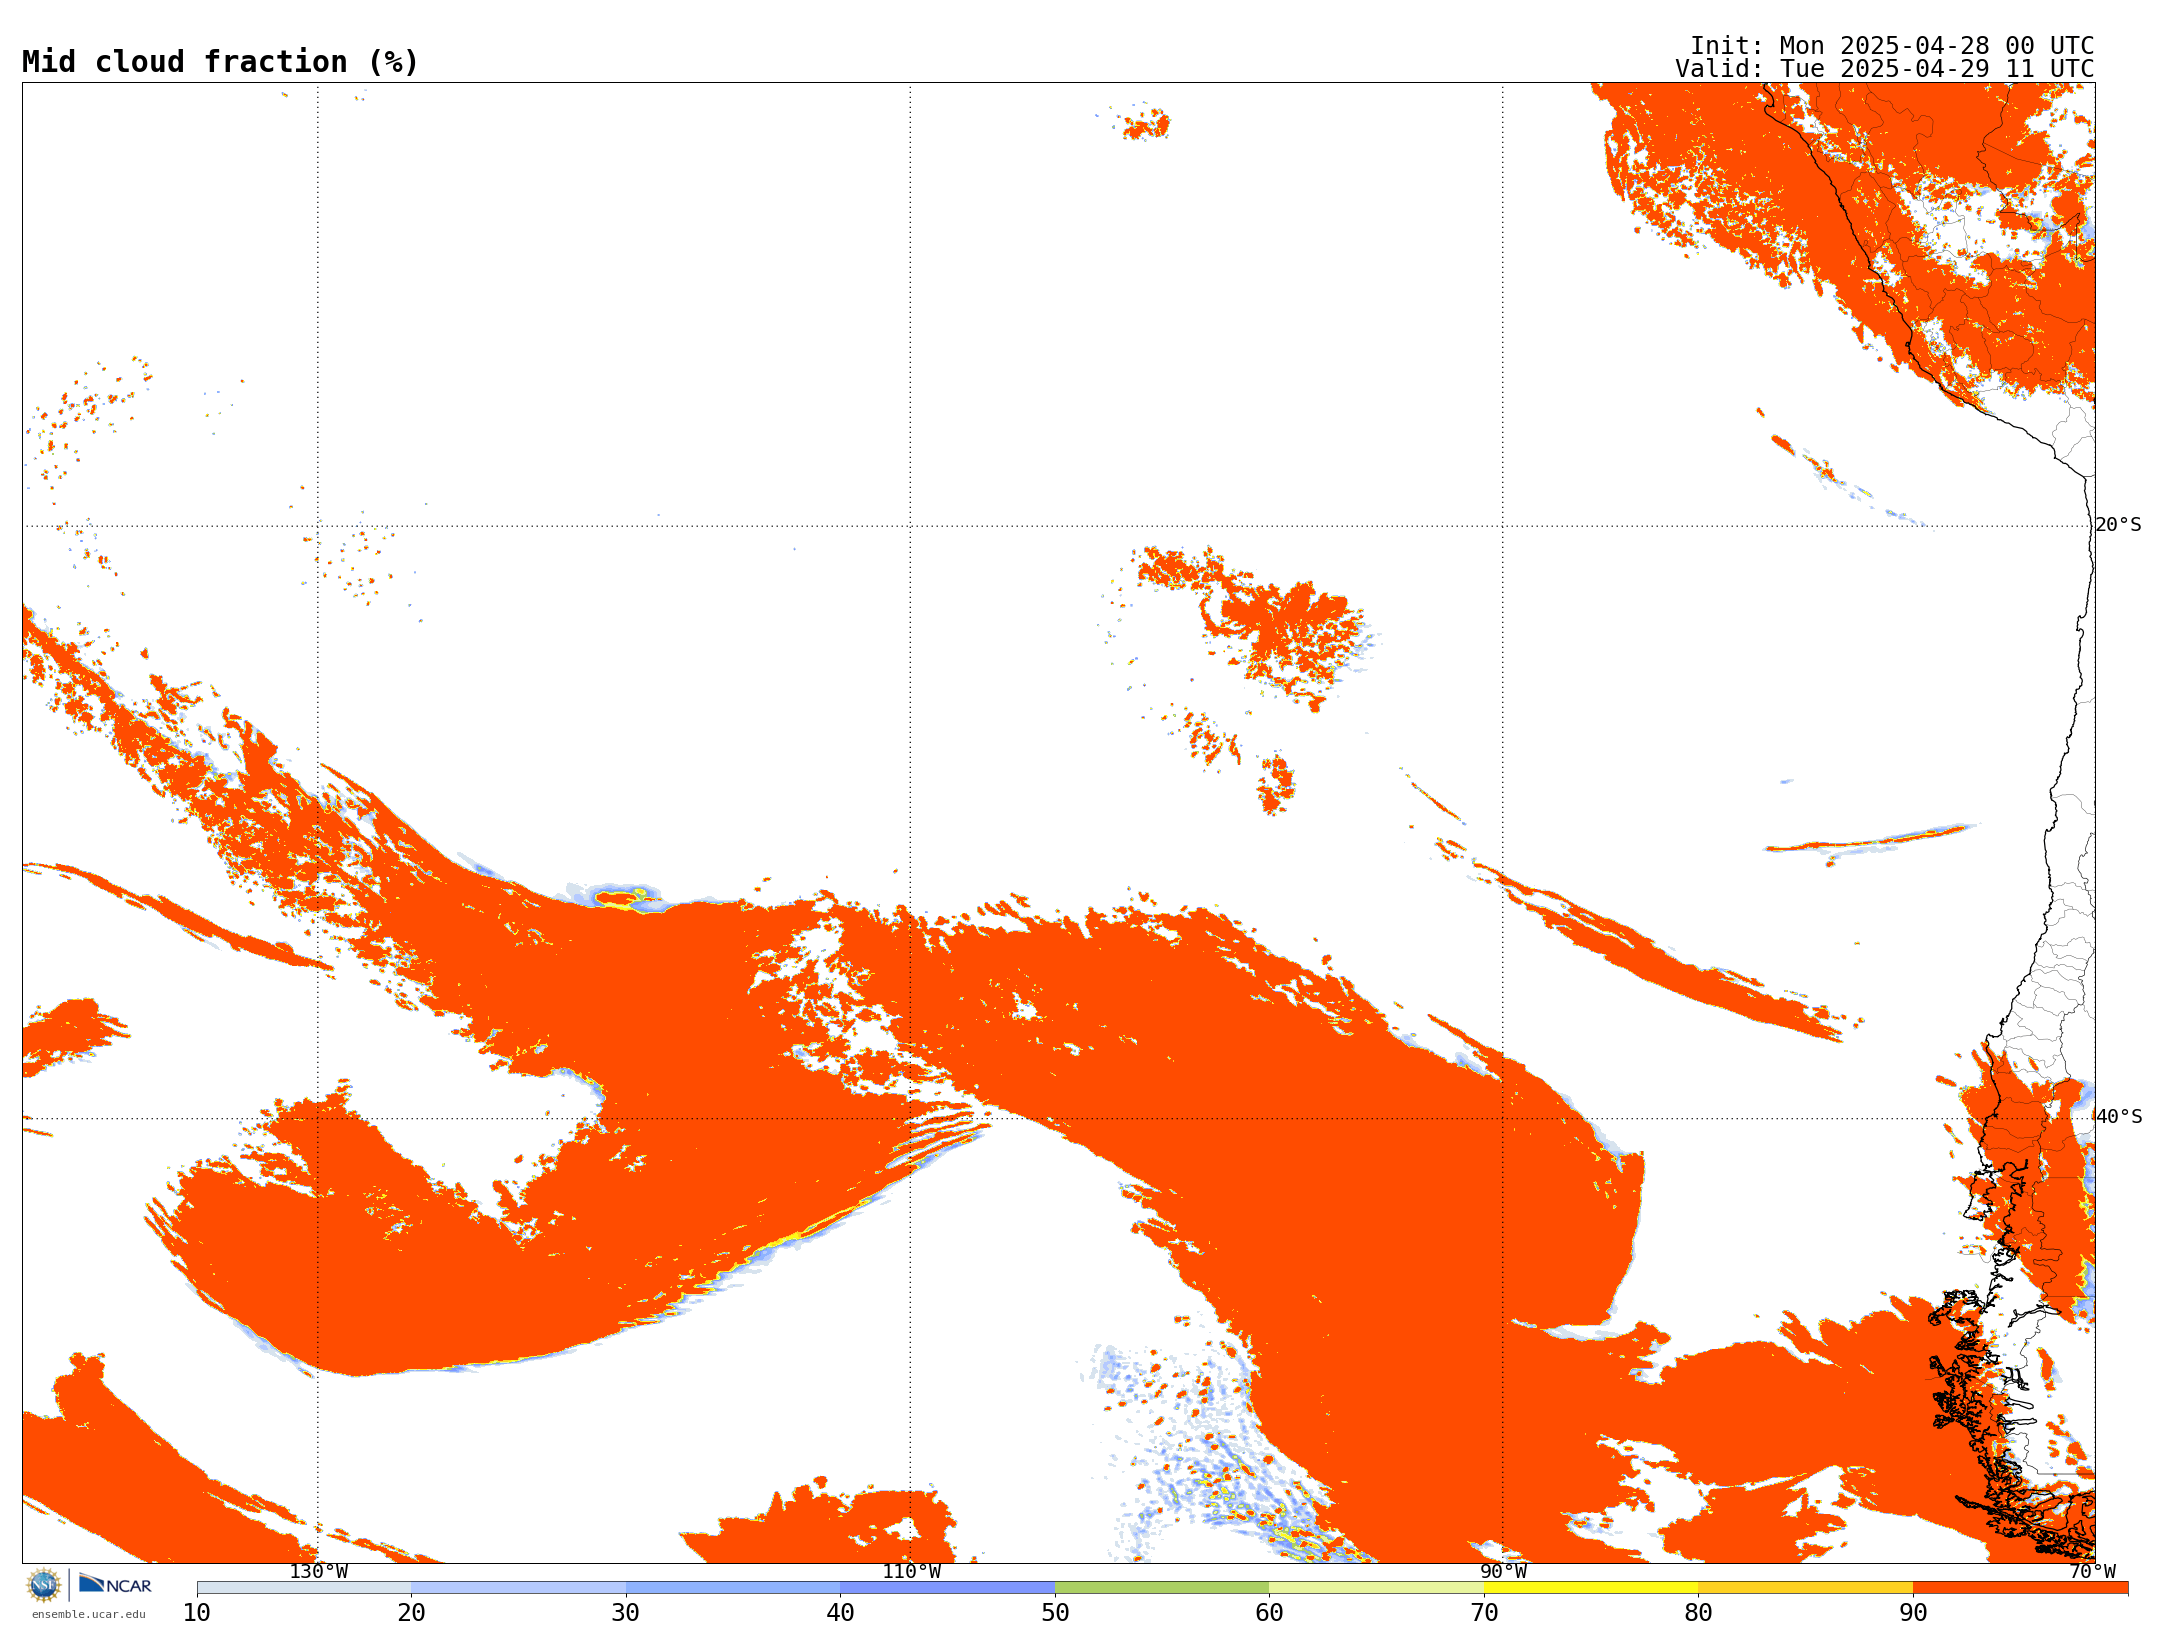Viewport: 2160px width, 1626px height.
Task: Click the 80–90 amber colorbar segment
Action: tap(1805, 1588)
